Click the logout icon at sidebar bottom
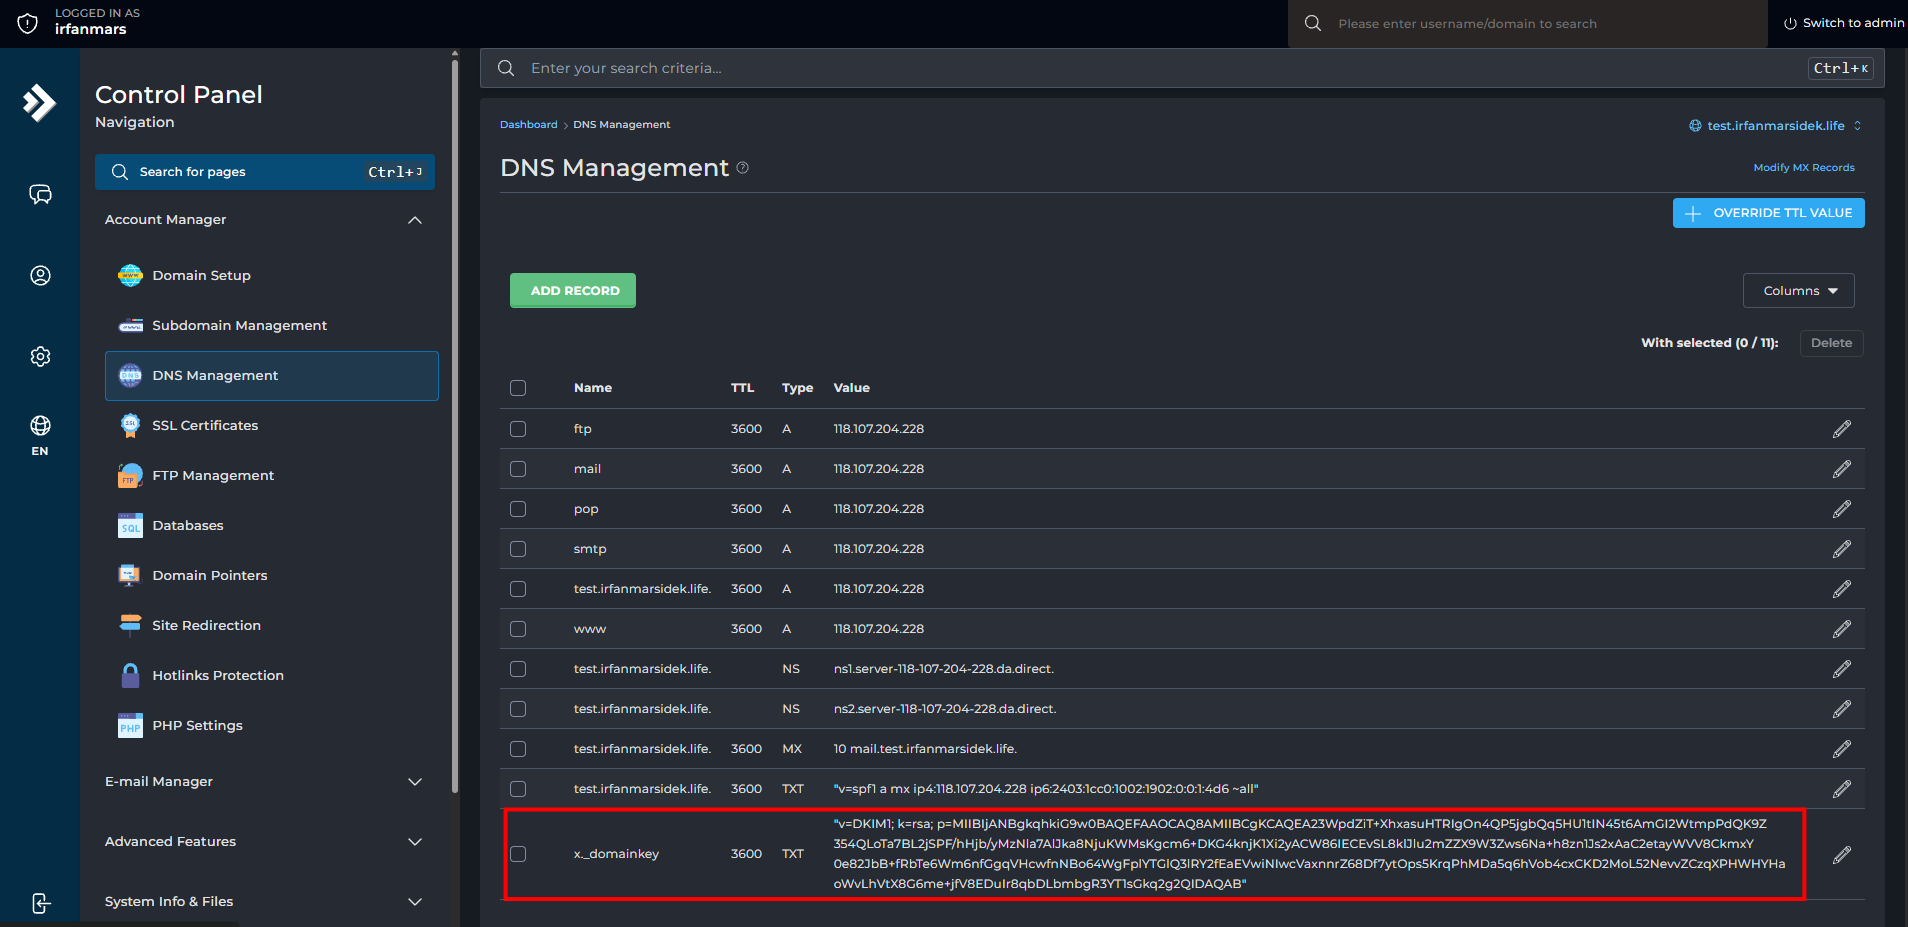The height and width of the screenshot is (927, 1908). tap(40, 903)
